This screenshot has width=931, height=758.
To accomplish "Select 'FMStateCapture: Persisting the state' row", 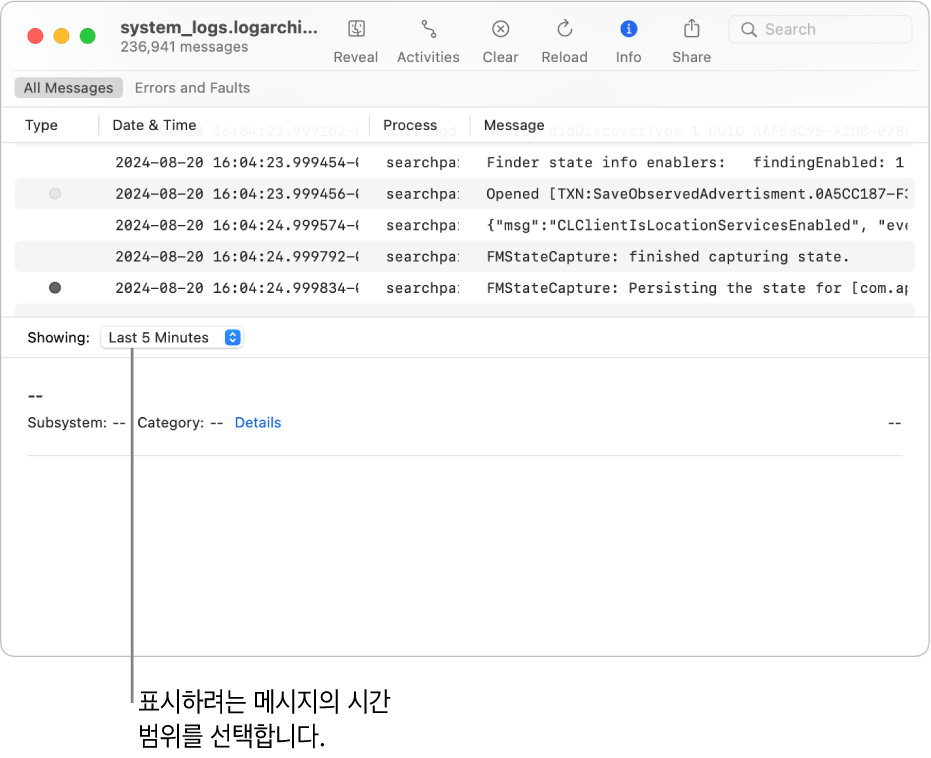I will pos(464,288).
